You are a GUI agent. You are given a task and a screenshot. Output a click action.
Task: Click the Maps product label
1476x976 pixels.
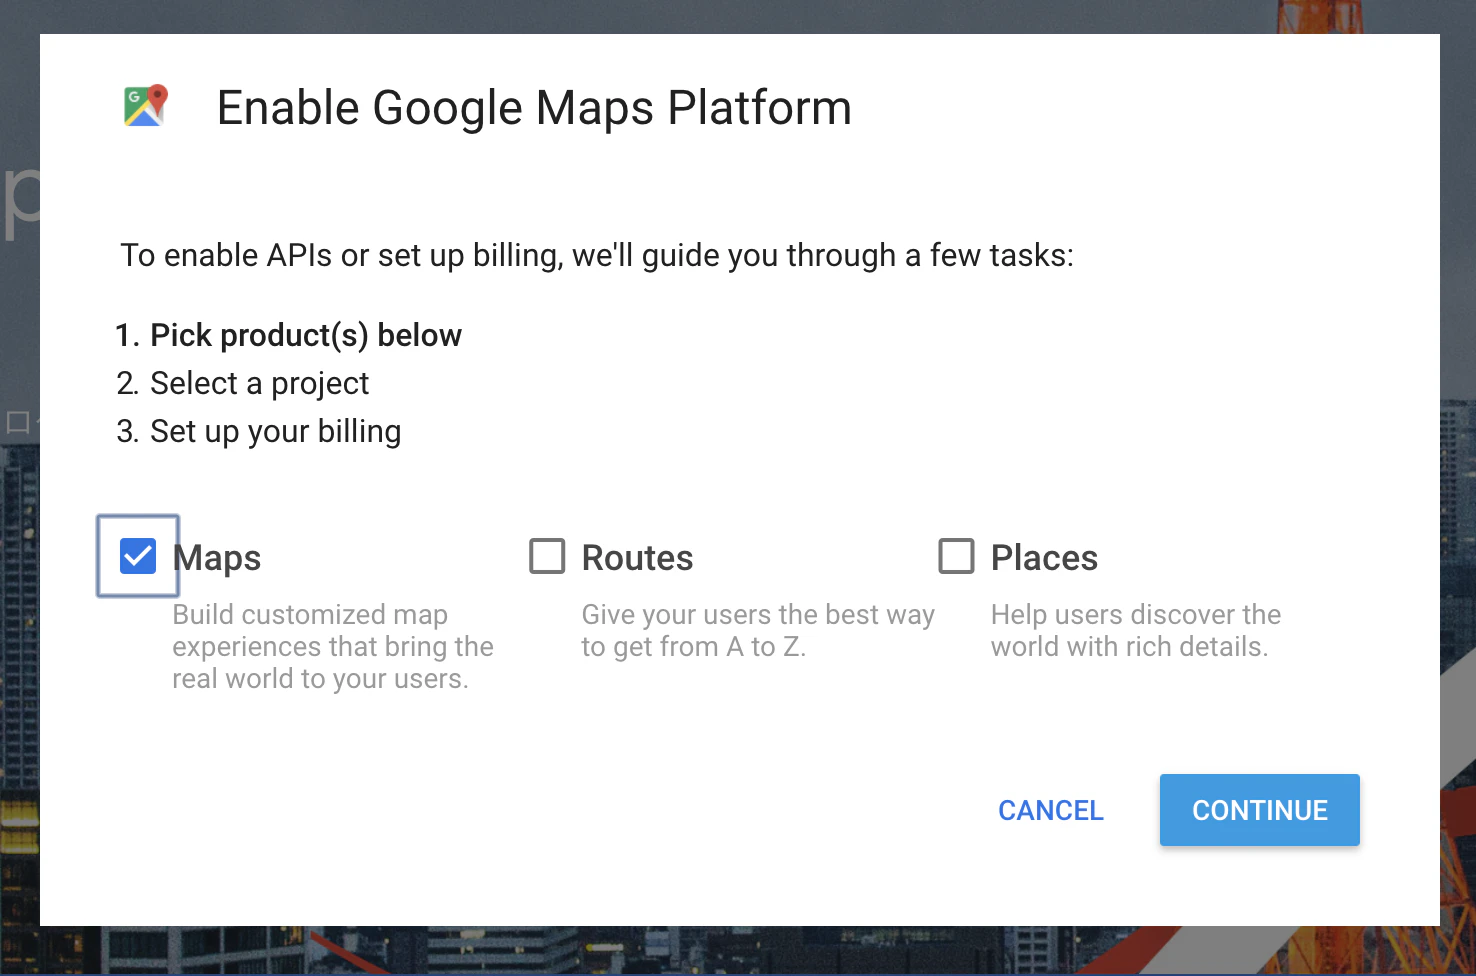217,558
